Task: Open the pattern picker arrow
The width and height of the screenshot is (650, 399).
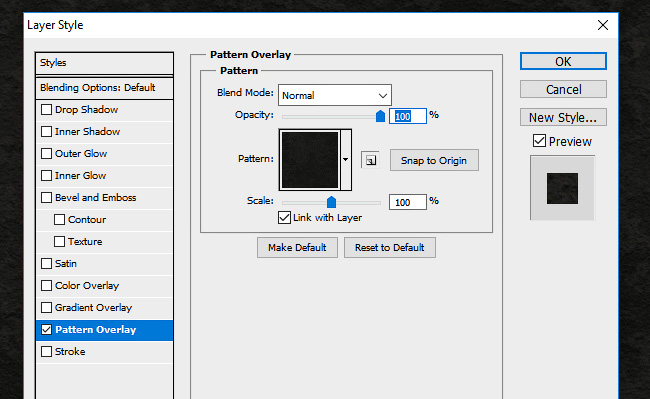Action: tap(345, 160)
